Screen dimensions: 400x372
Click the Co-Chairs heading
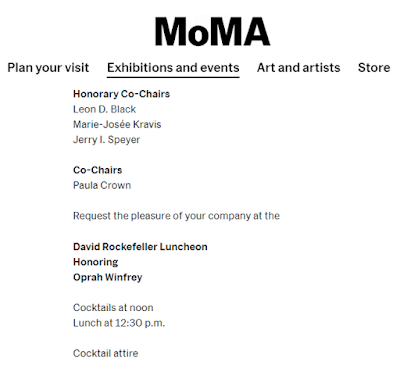tap(97, 170)
